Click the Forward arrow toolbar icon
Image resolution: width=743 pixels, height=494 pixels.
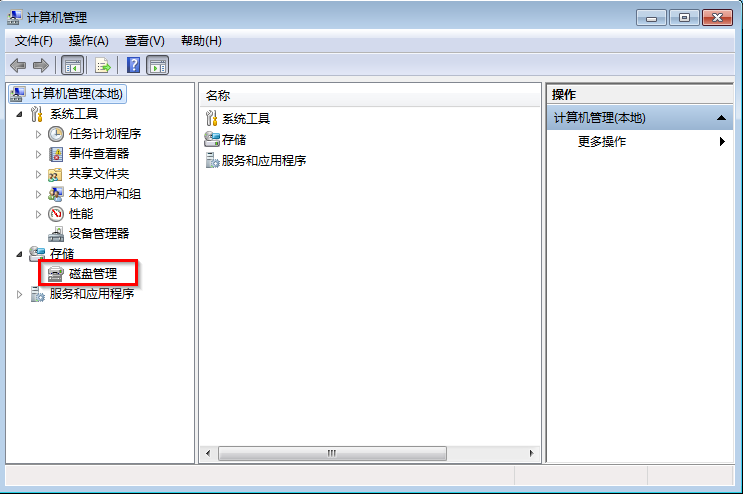(41, 65)
